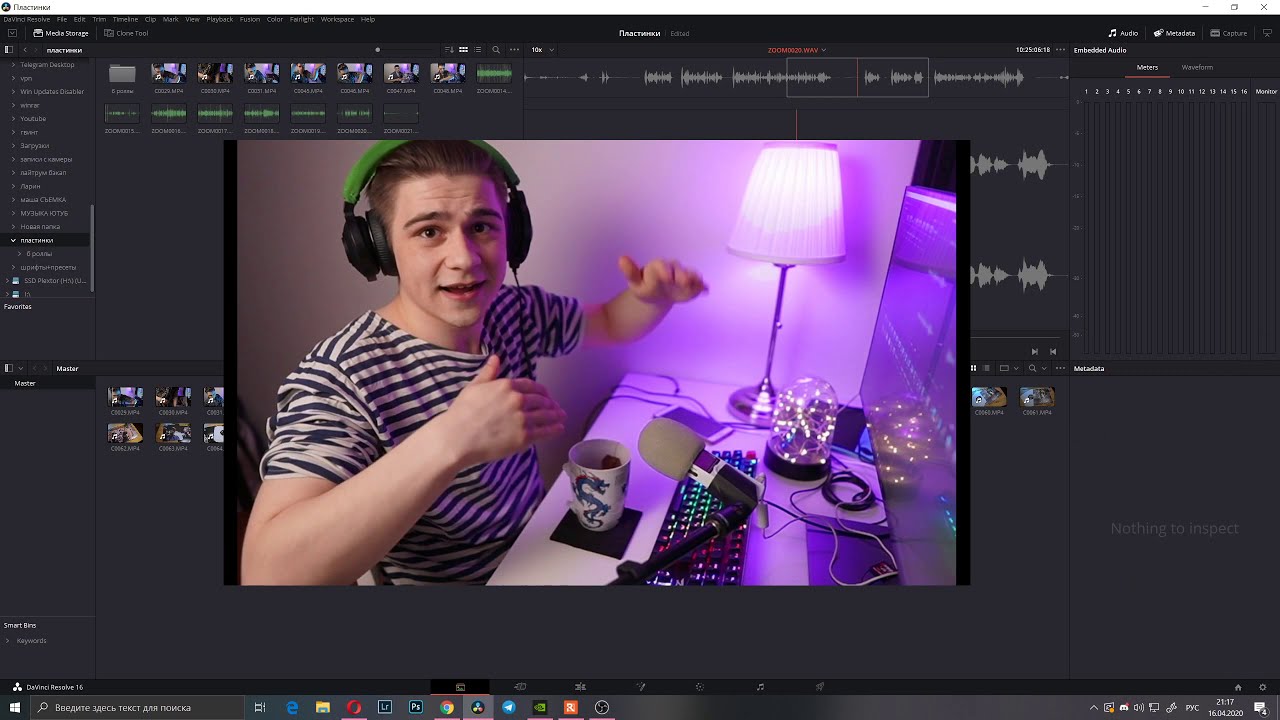Adjust the thumbnail size slider

[377, 50]
